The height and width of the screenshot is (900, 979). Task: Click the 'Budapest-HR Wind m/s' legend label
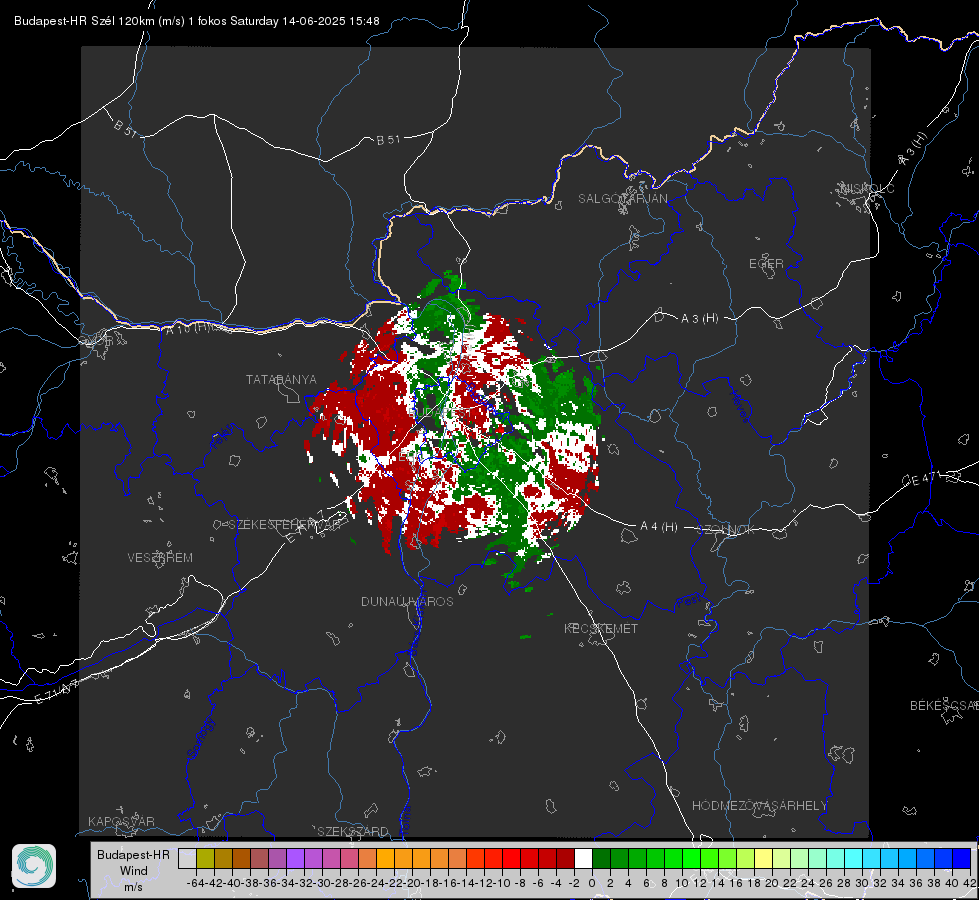pyautogui.click(x=134, y=871)
